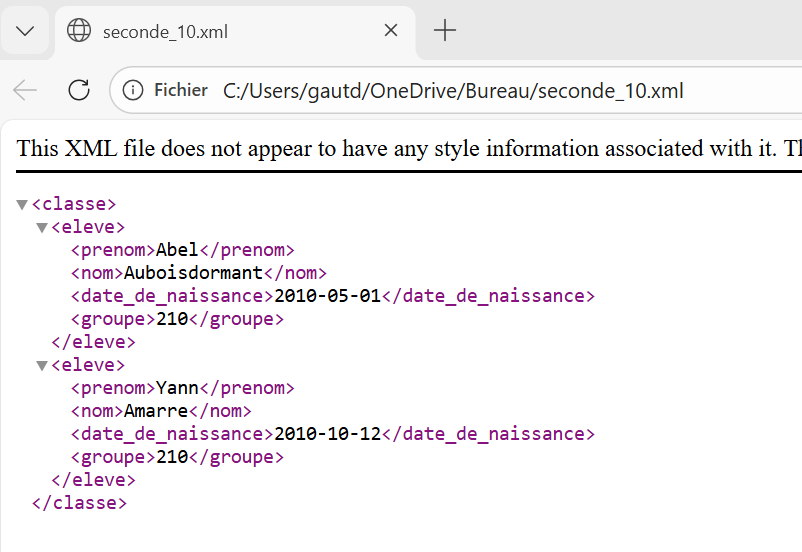This screenshot has height=552, width=802.
Task: Click the closing classe tag
Action: (79, 503)
